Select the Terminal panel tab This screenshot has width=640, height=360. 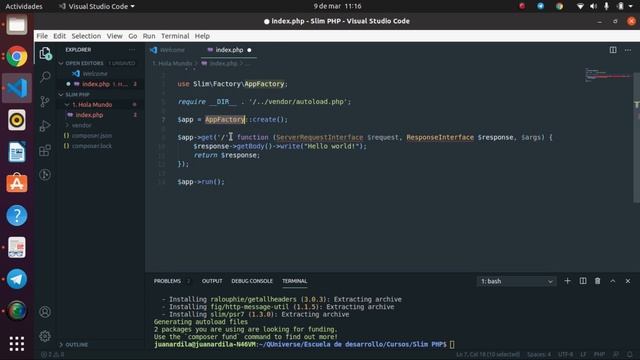pos(294,281)
